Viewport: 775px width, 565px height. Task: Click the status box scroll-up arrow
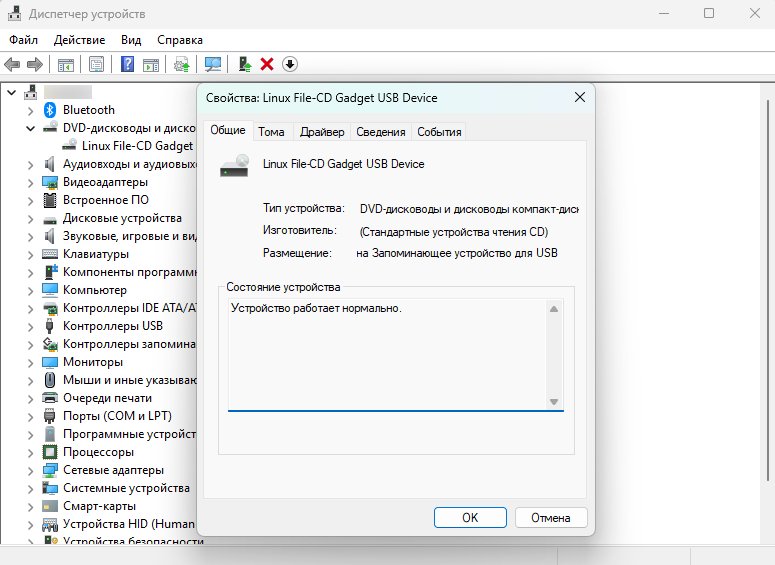click(554, 309)
